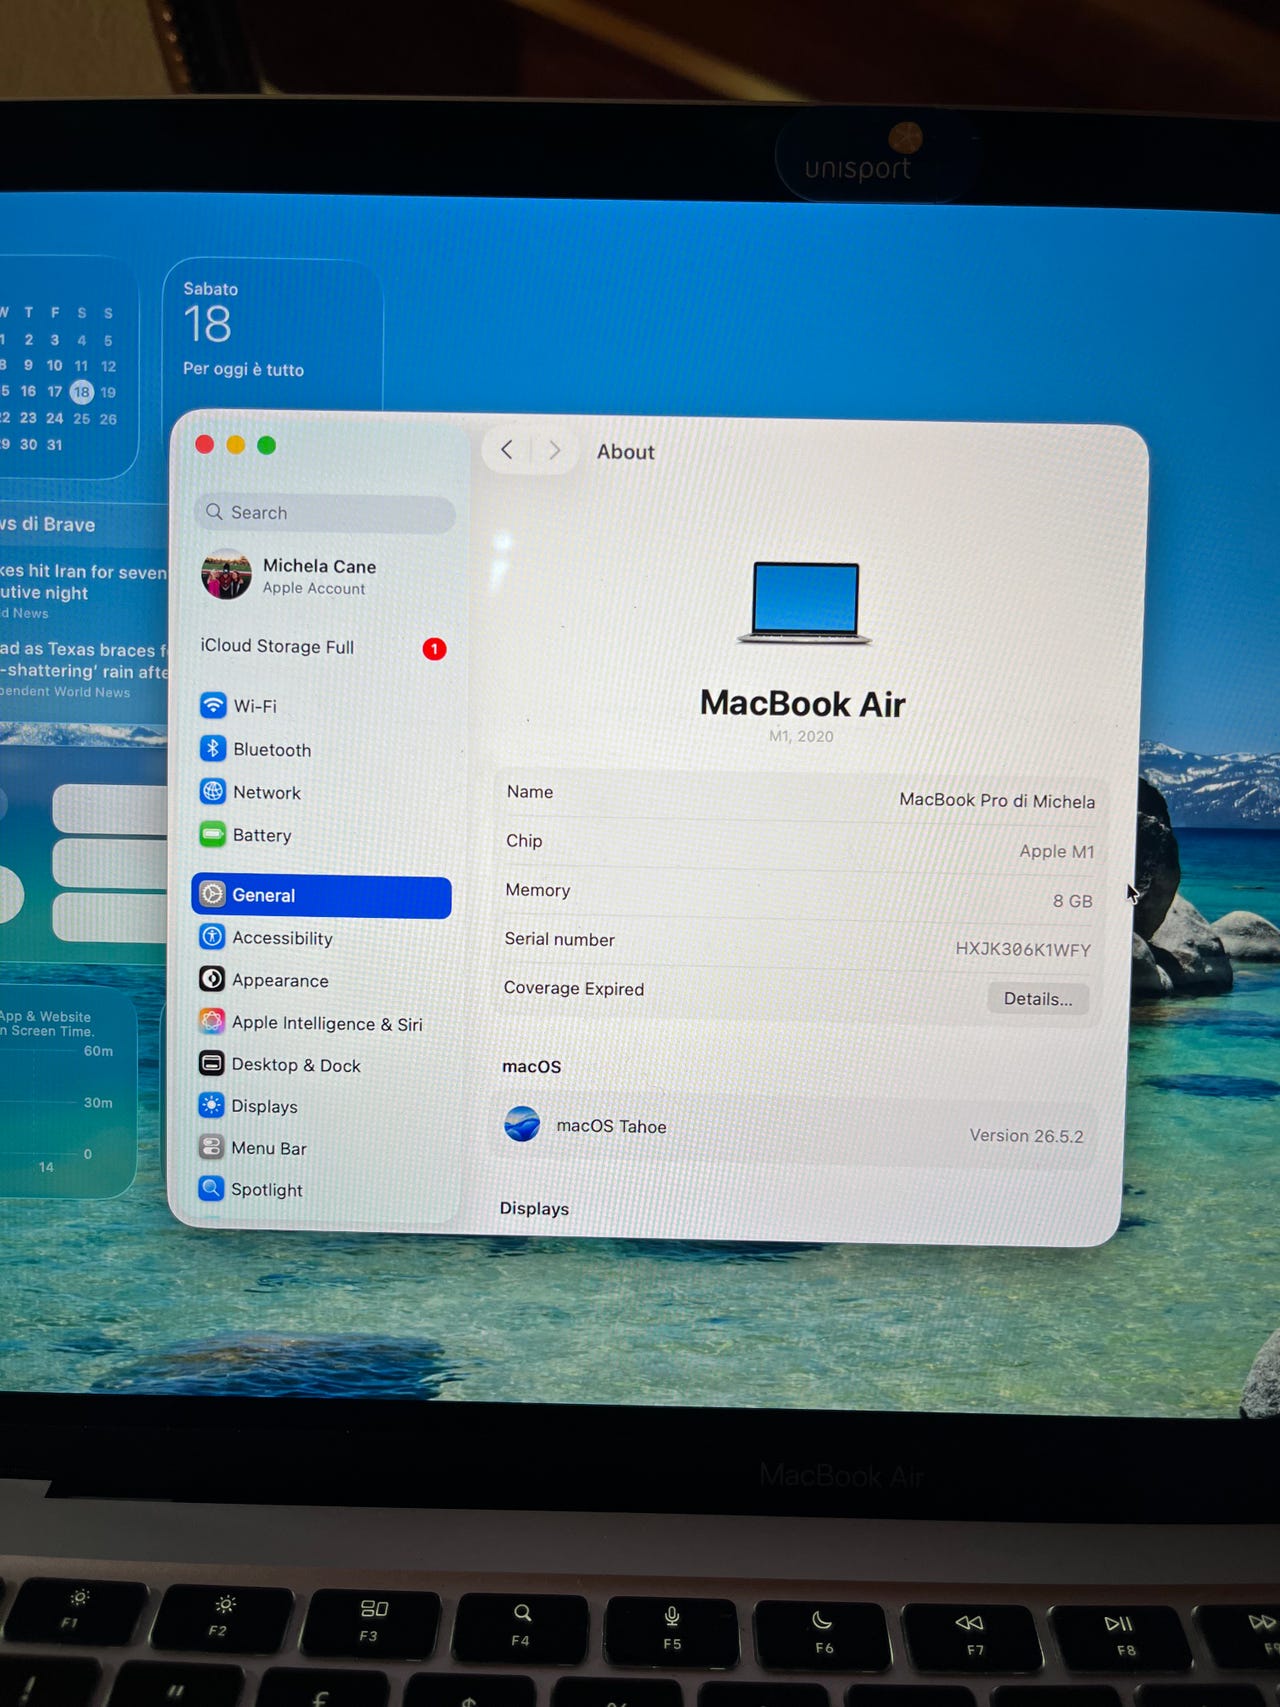Close the Settings window with red button

[205, 444]
